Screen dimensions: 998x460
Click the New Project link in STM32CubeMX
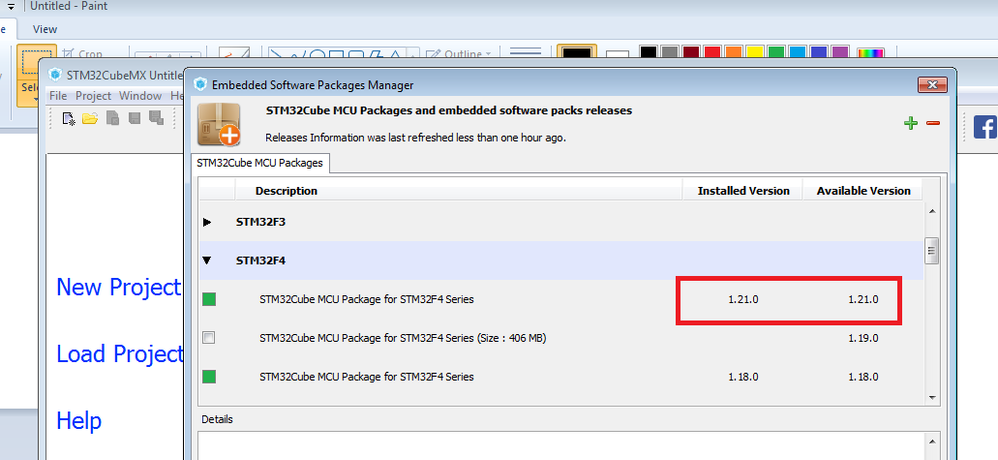click(x=119, y=287)
